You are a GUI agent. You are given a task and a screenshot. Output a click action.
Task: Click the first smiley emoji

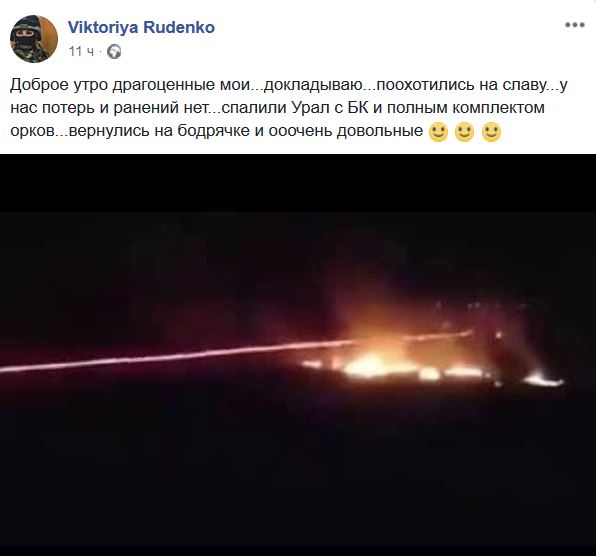(x=438, y=132)
